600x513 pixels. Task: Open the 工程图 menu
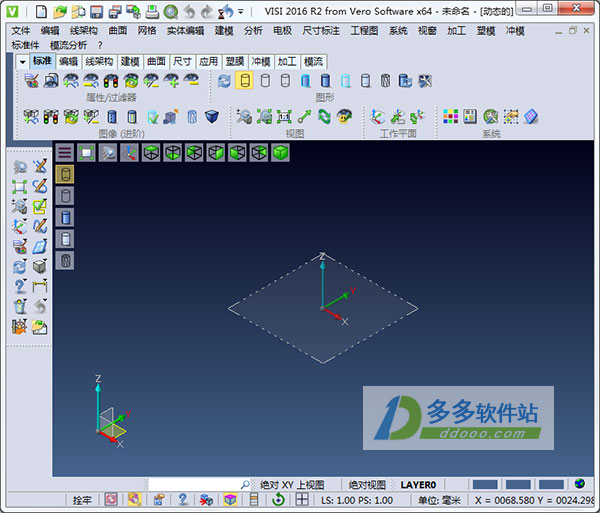click(x=364, y=31)
